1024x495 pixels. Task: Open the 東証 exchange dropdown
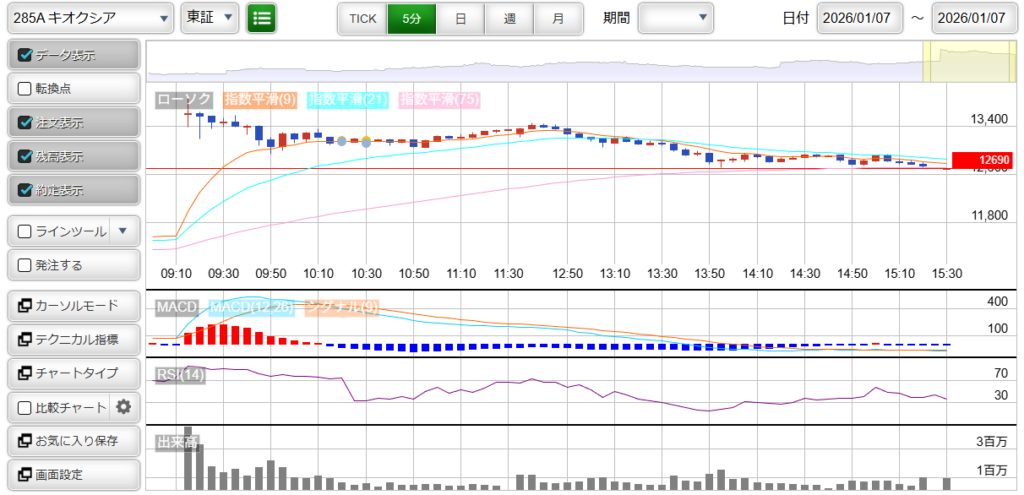pos(210,18)
